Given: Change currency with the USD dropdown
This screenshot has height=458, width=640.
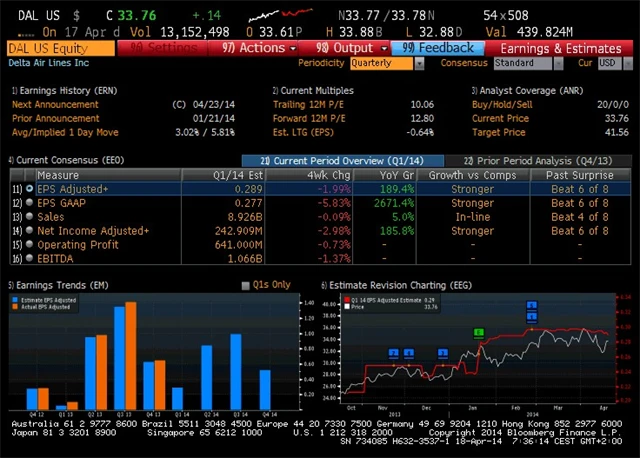Looking at the screenshot, I should pos(607,63).
